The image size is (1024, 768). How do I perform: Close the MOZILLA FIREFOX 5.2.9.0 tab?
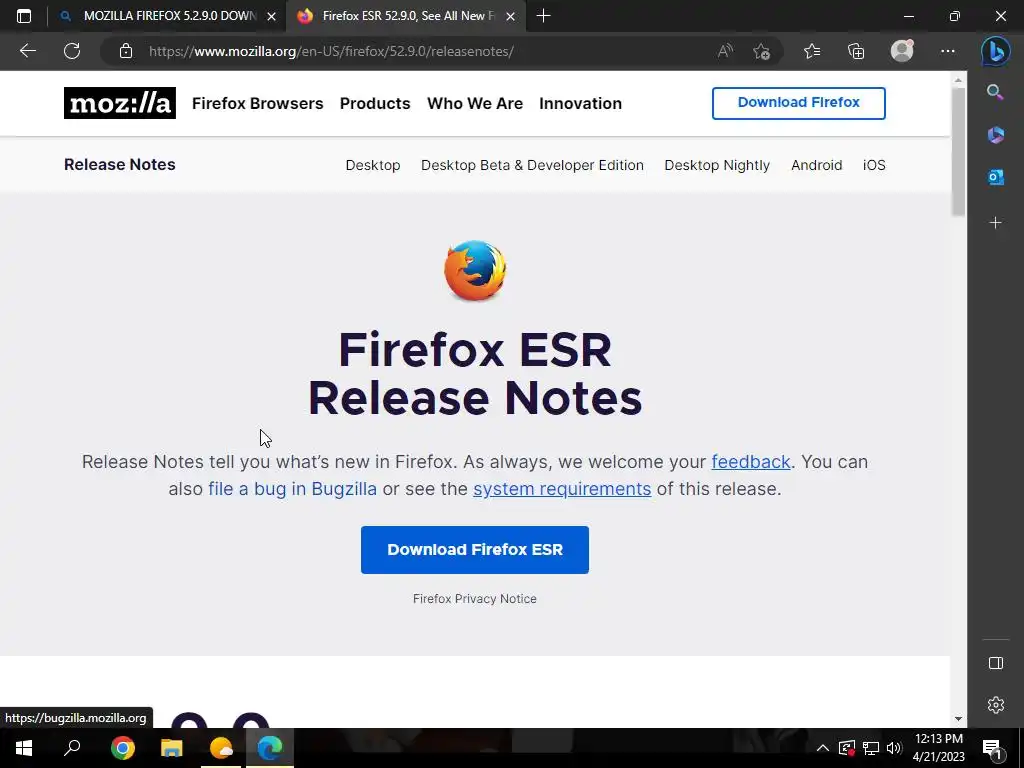[272, 16]
